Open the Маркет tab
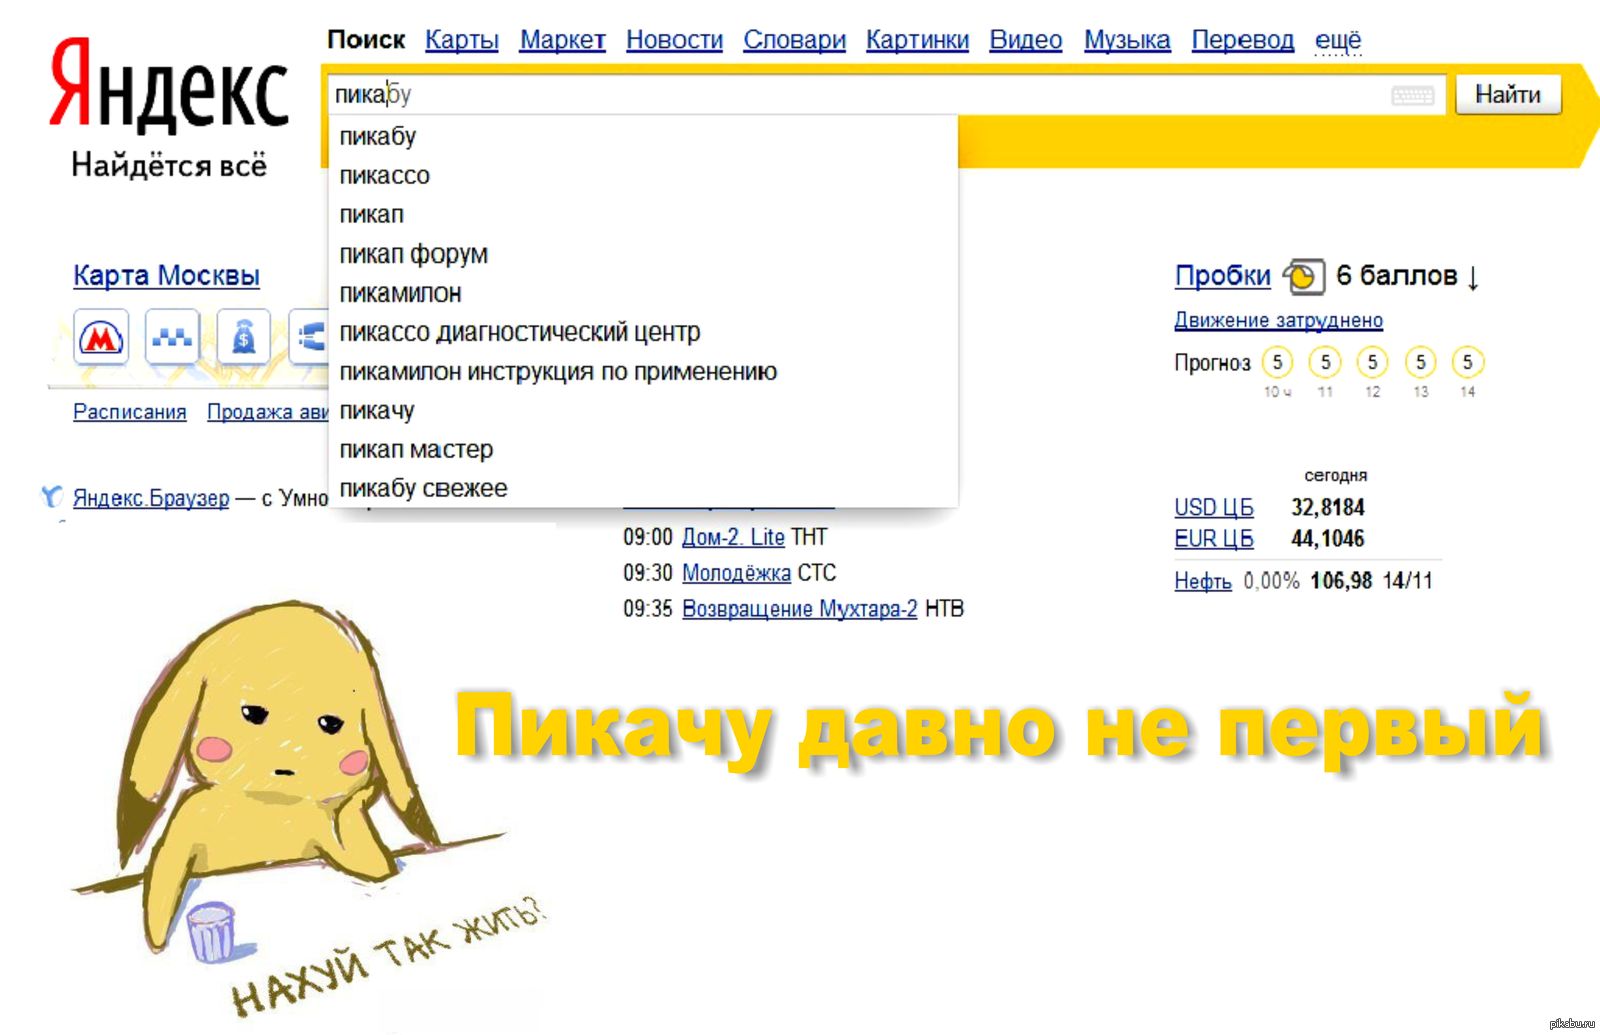The height and width of the screenshot is (1035, 1600). click(562, 40)
